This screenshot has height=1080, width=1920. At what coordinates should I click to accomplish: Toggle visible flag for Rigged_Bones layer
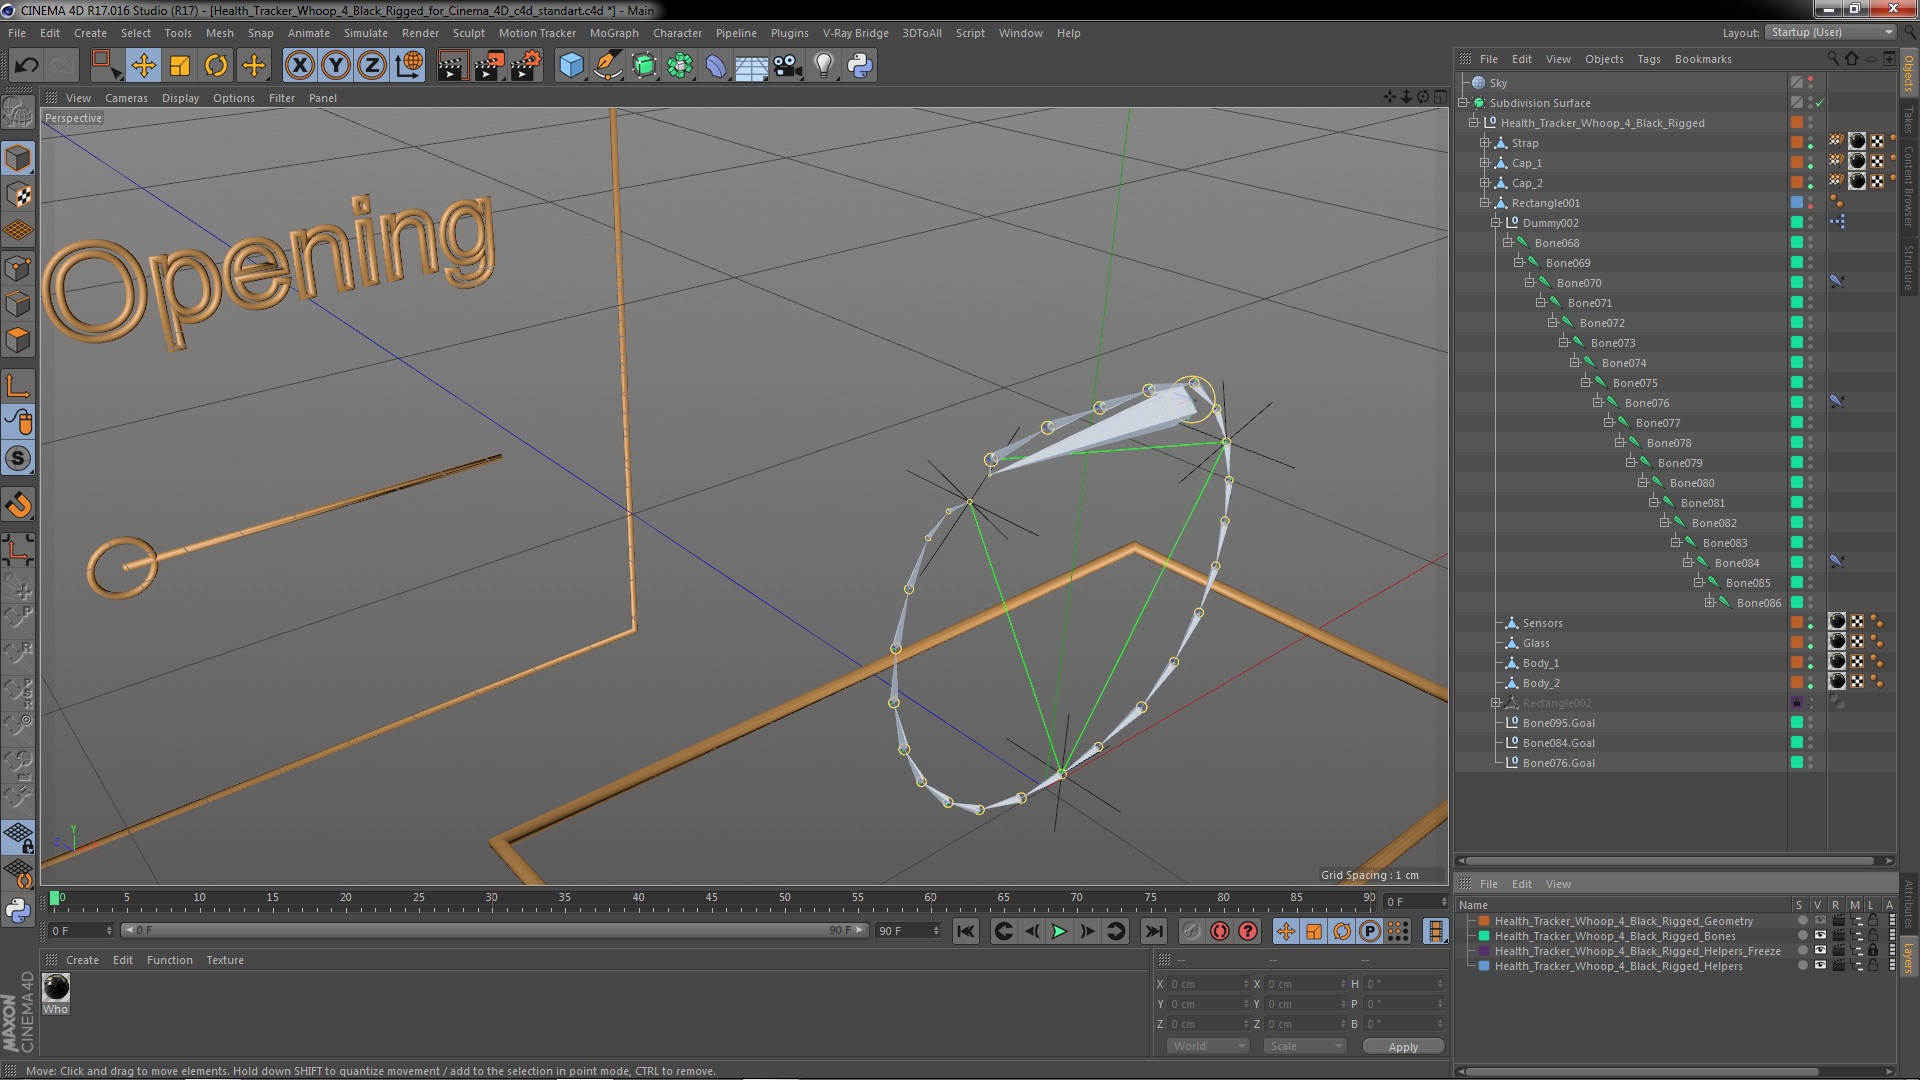click(x=1820, y=936)
